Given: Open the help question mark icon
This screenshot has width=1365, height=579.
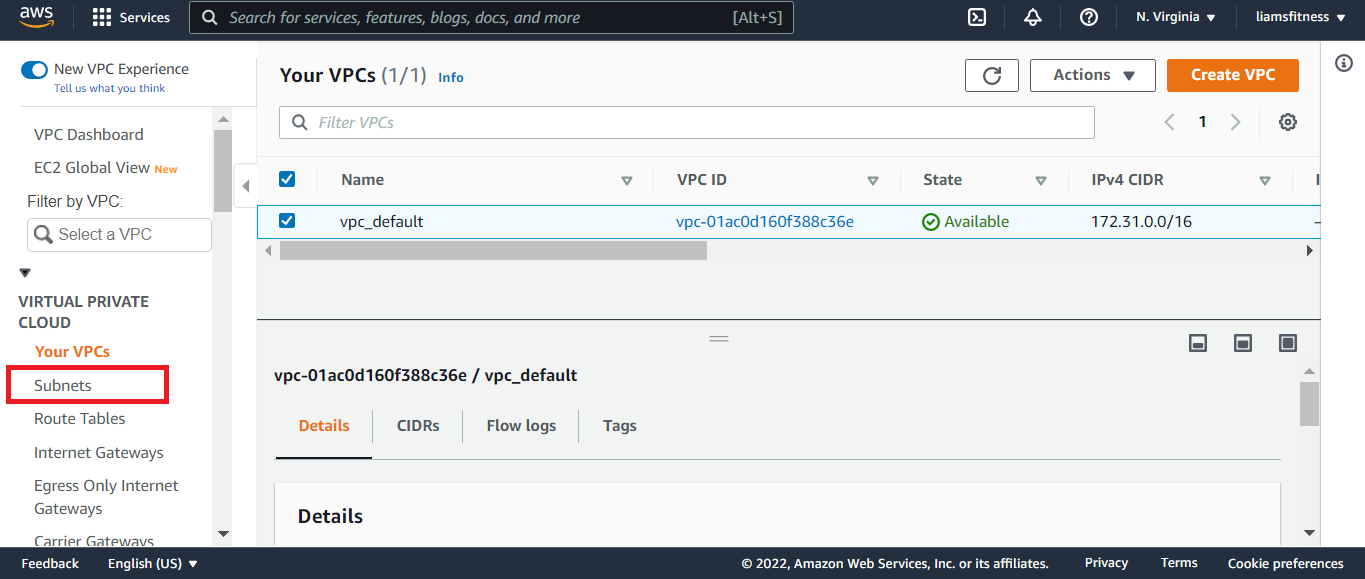Looking at the screenshot, I should (x=1089, y=17).
